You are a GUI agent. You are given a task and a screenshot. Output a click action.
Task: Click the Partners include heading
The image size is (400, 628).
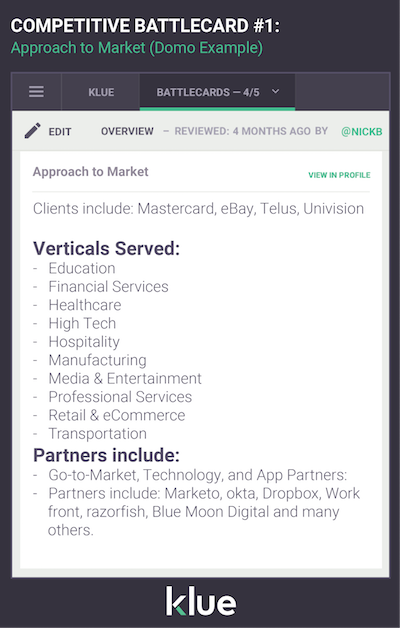(x=107, y=455)
